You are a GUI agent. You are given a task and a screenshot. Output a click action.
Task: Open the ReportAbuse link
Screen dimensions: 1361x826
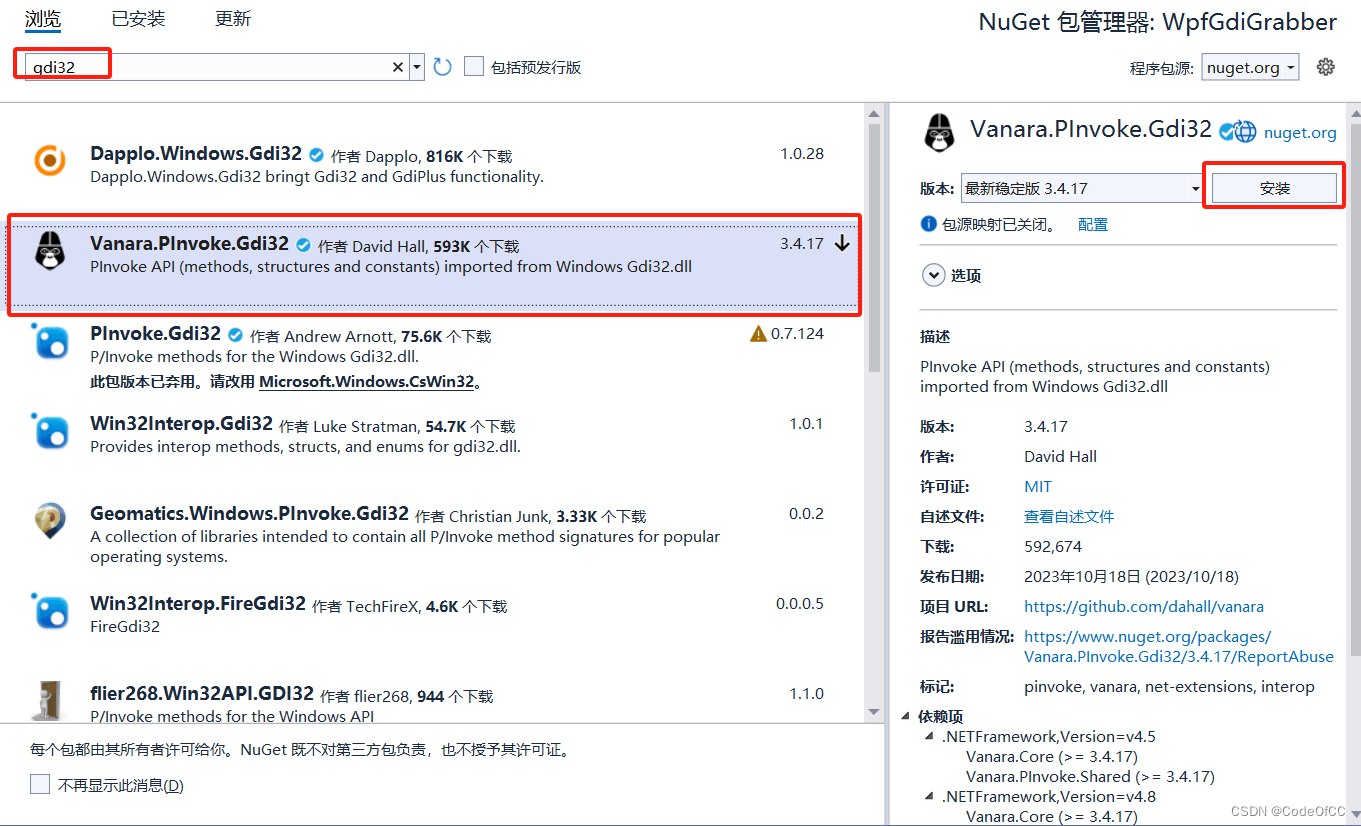click(1179, 647)
